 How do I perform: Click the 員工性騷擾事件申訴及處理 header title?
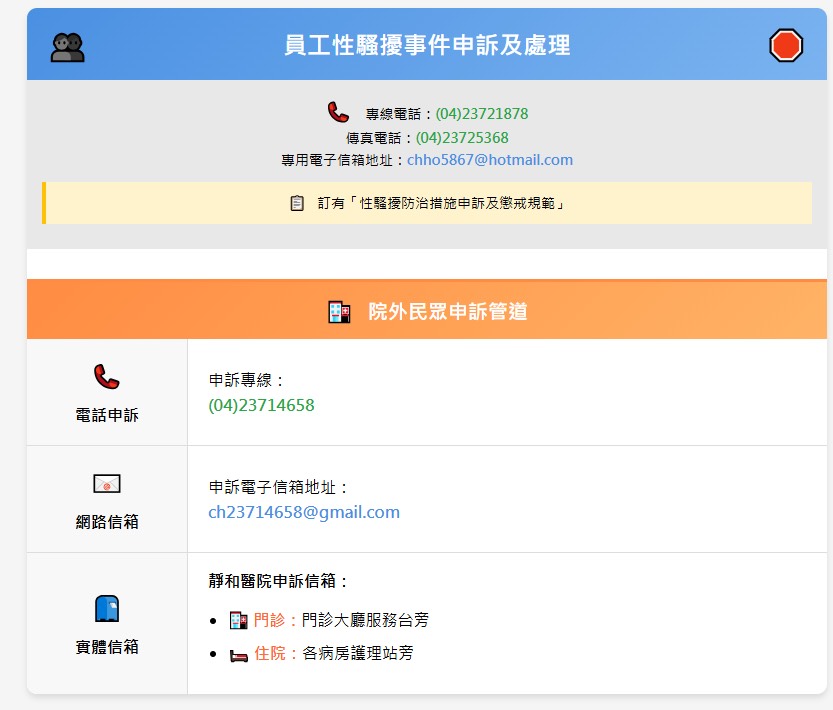coord(427,46)
